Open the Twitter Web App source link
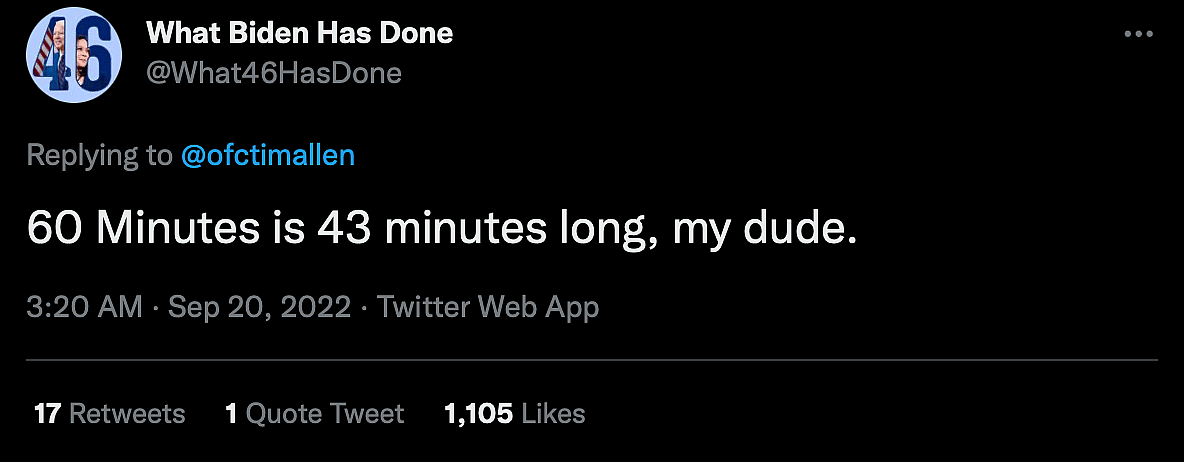The height and width of the screenshot is (462, 1184). point(488,306)
